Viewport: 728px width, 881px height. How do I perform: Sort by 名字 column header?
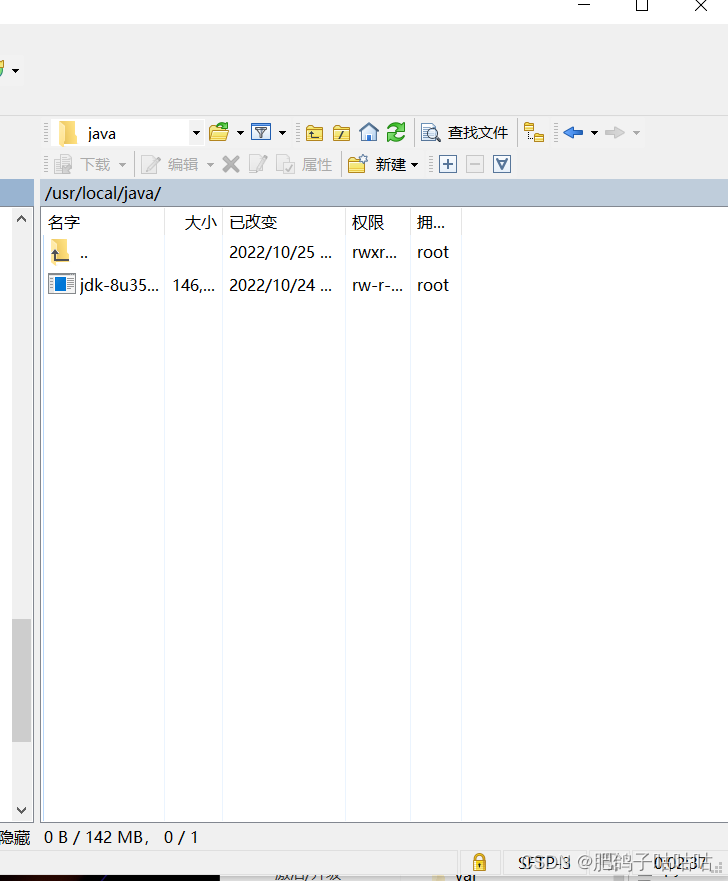103,222
